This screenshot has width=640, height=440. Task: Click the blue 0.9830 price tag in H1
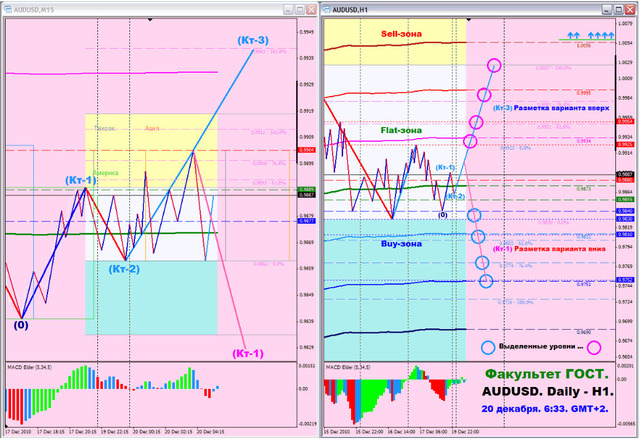coord(625,219)
